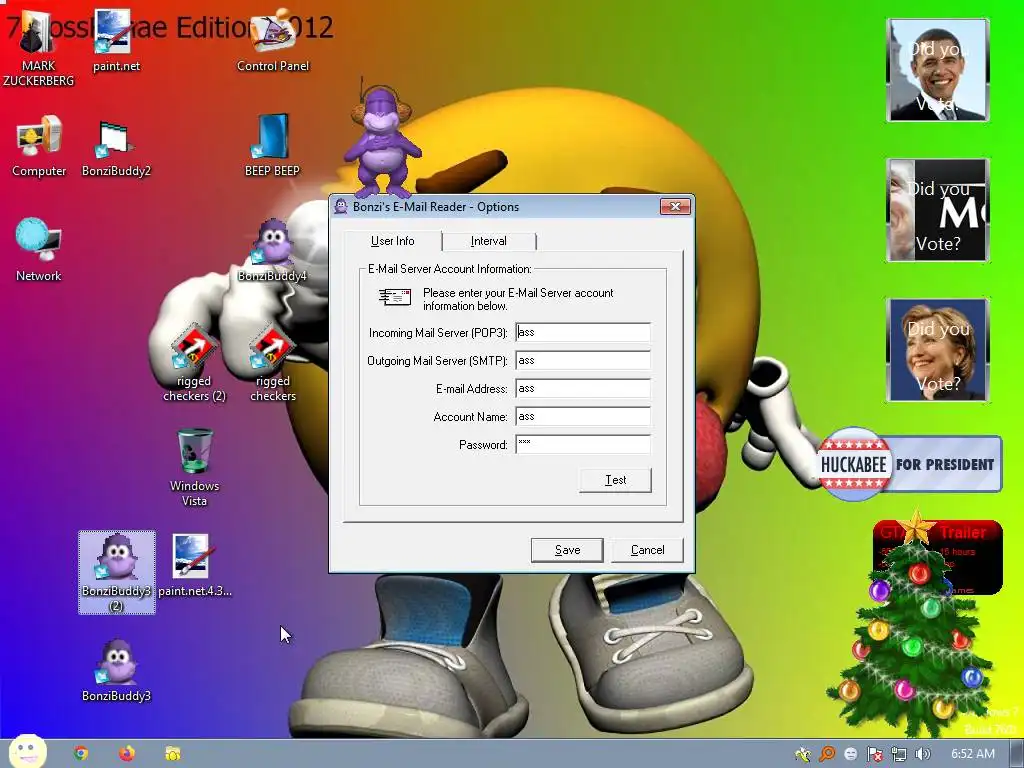
Task: Click the Hillary Did you Vote gadget
Action: (x=938, y=349)
